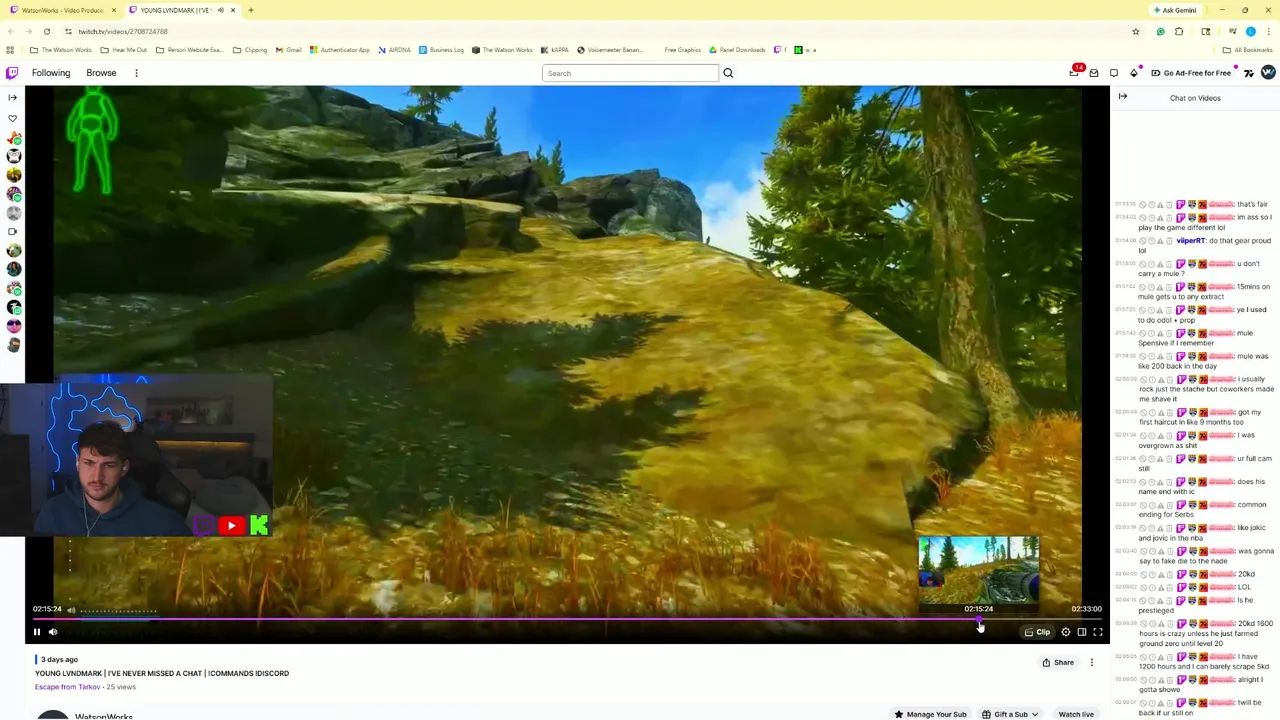Open Ask Gemini in the browser
The image size is (1280, 720).
tap(1175, 10)
